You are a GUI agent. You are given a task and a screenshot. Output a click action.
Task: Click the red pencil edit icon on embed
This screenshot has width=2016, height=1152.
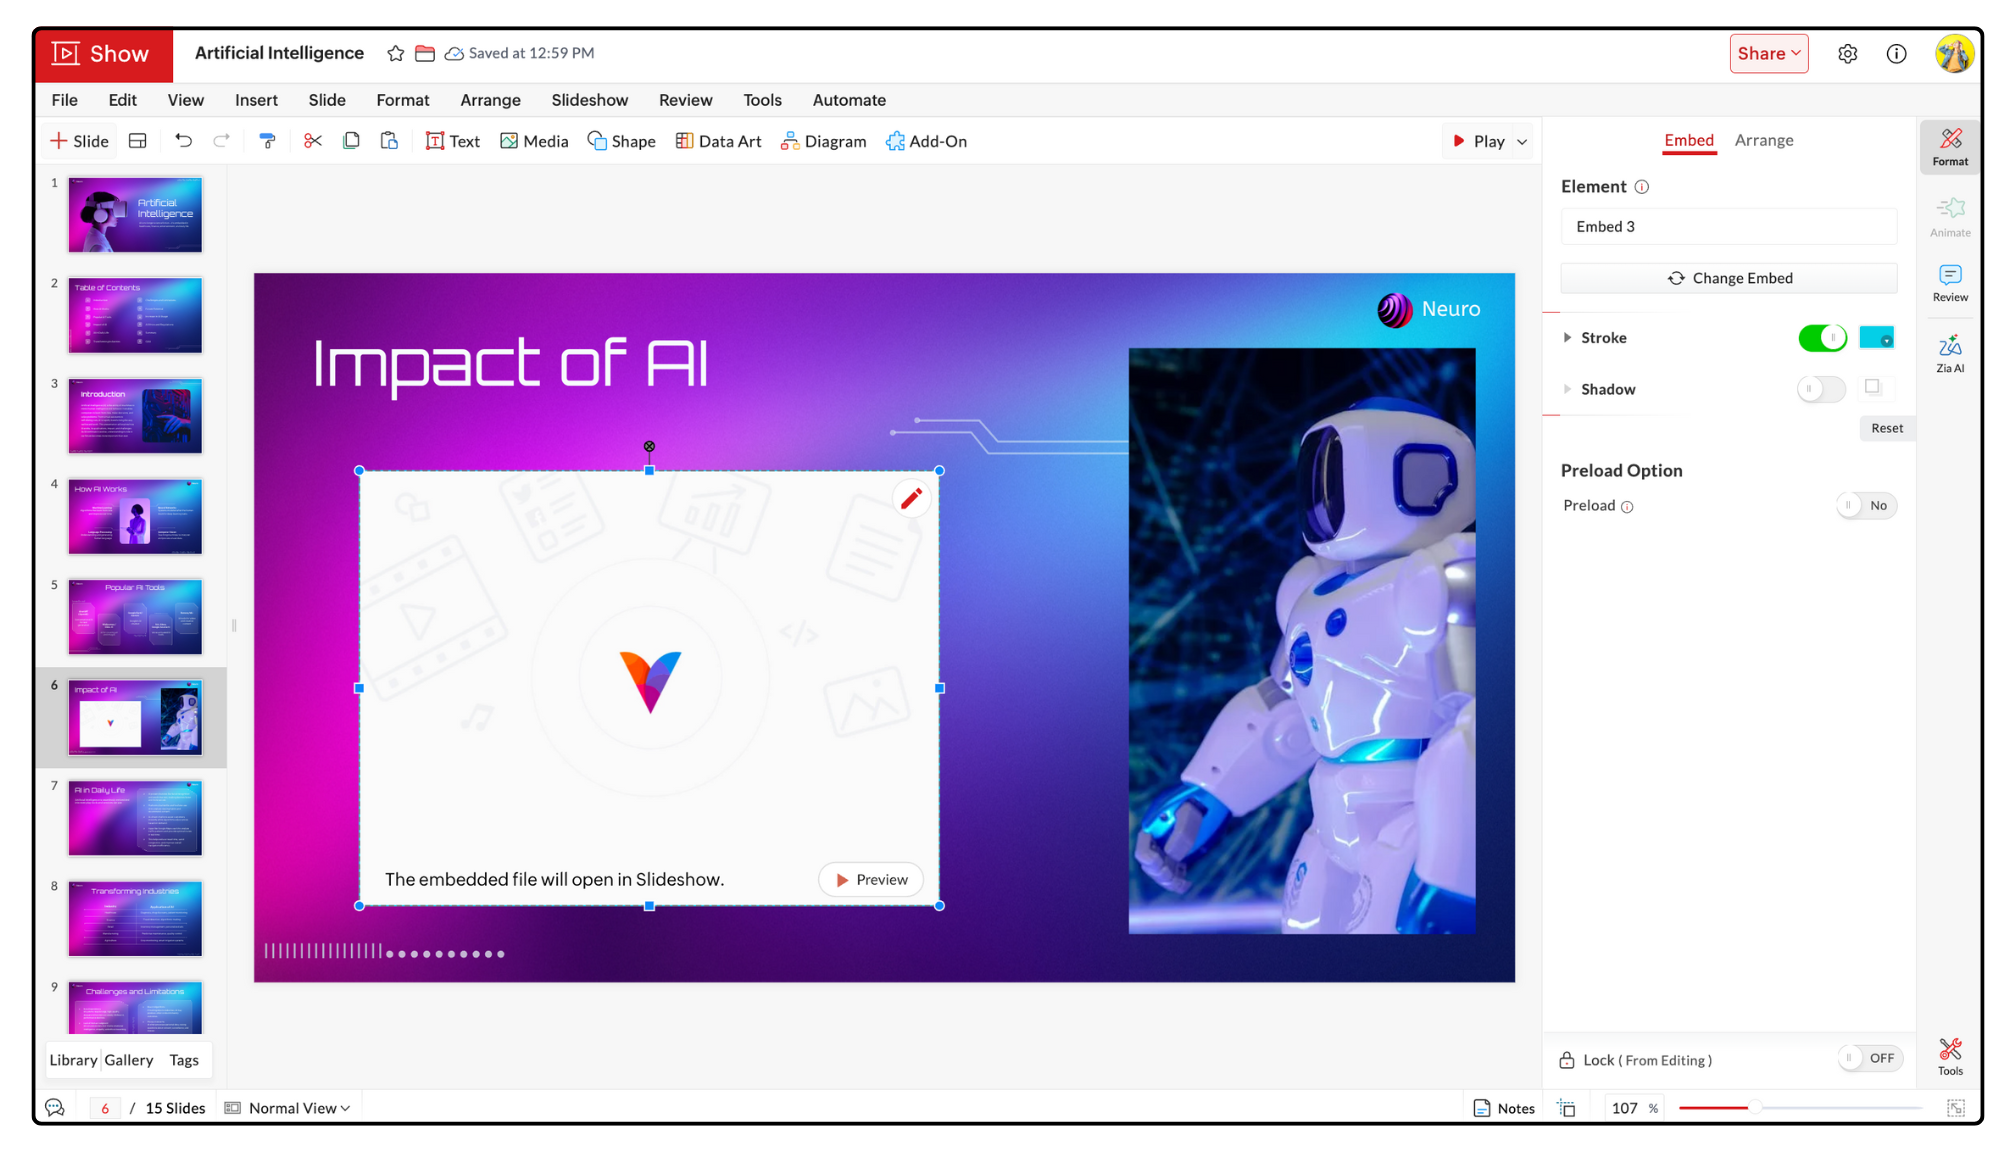(911, 498)
